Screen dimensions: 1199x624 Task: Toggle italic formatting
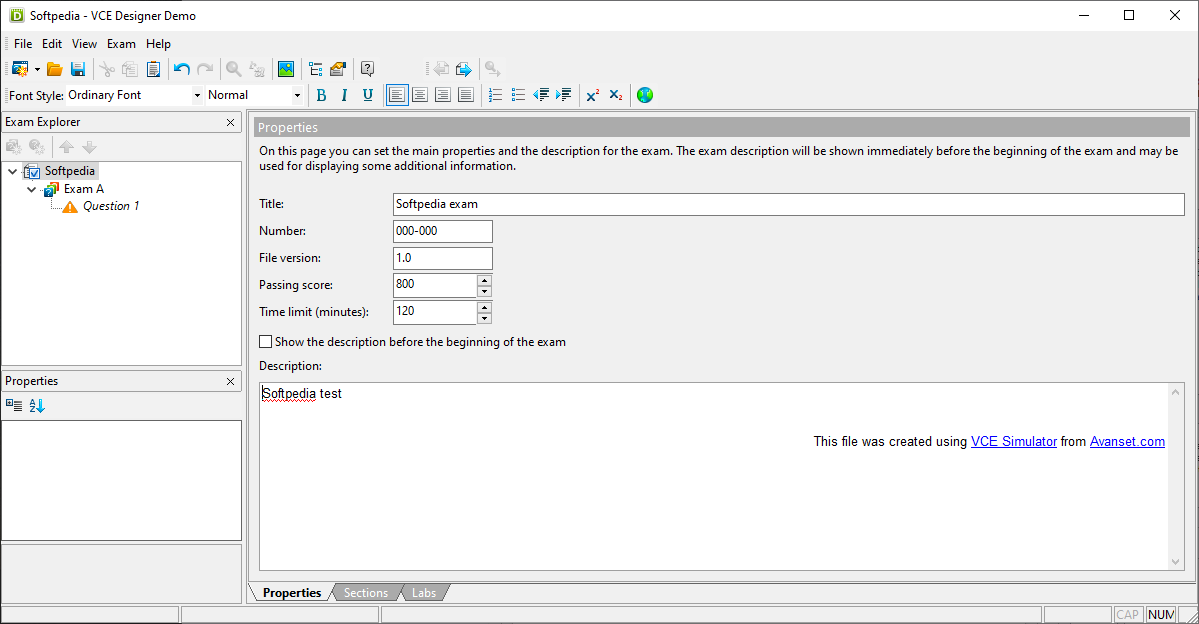[344, 96]
